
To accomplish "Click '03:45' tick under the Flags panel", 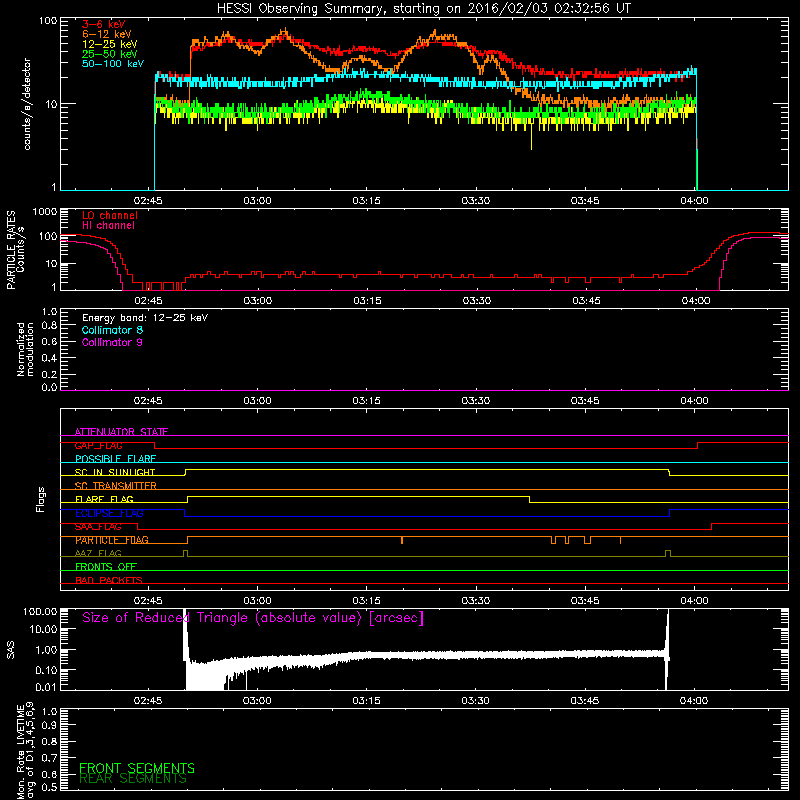I will [x=585, y=601].
